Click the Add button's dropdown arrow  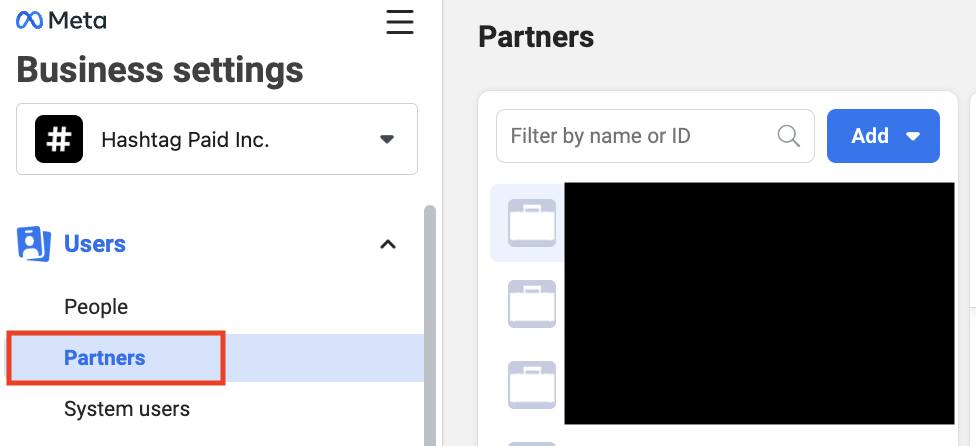coord(913,136)
